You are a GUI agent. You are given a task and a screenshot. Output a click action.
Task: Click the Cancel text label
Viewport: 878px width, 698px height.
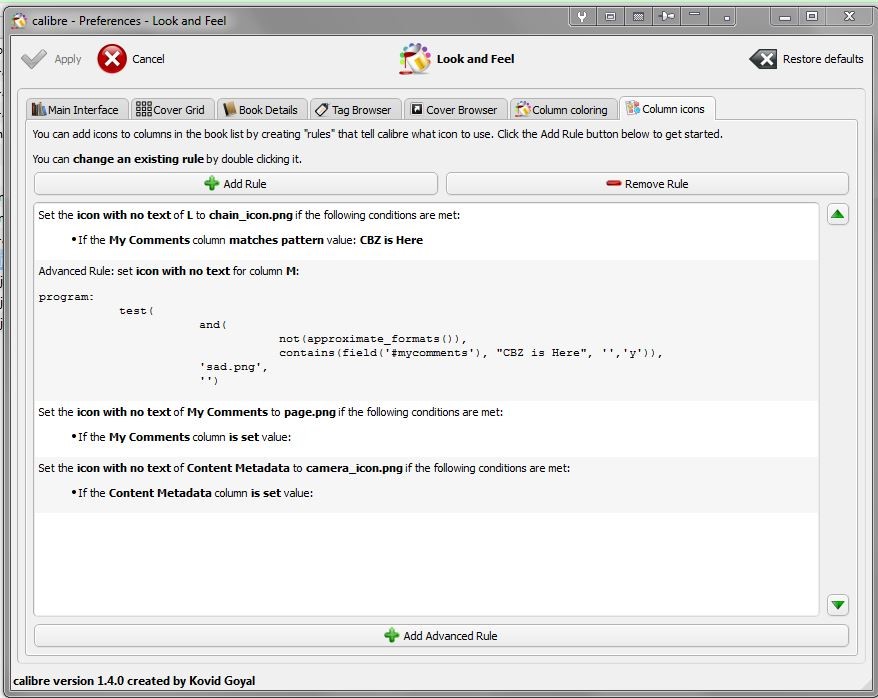point(148,59)
